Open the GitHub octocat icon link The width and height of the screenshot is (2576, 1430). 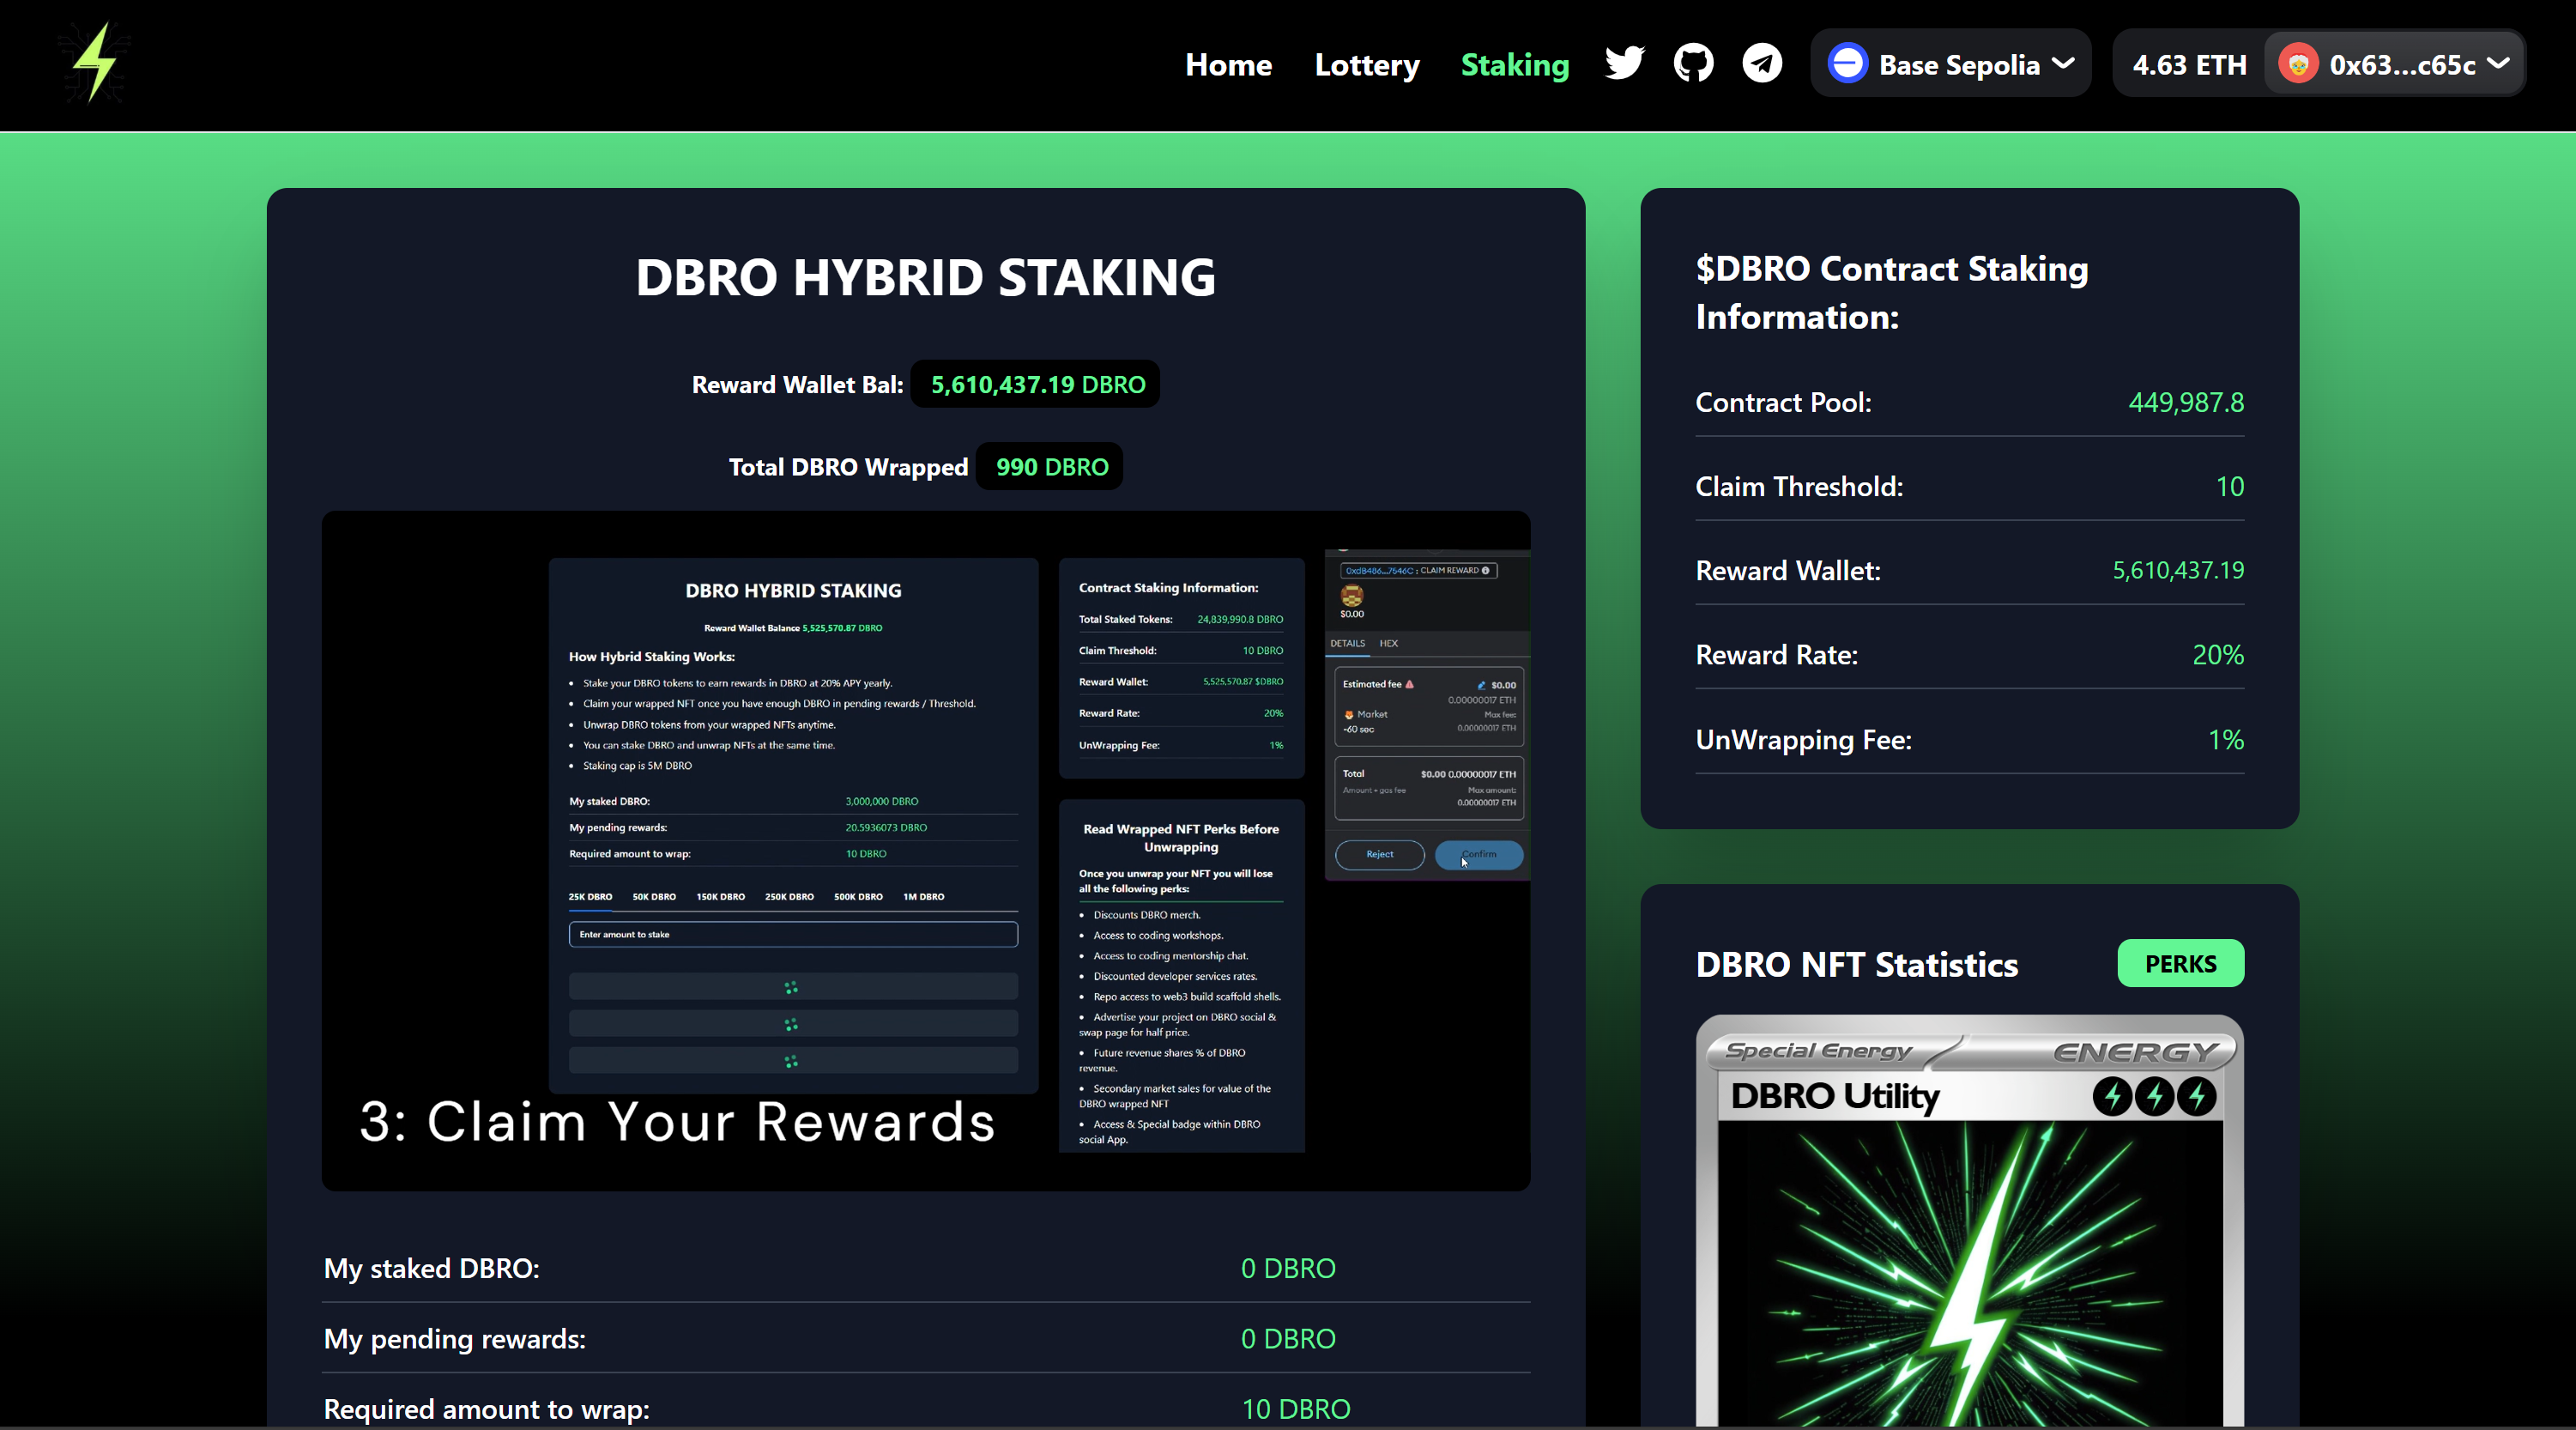1693,63
